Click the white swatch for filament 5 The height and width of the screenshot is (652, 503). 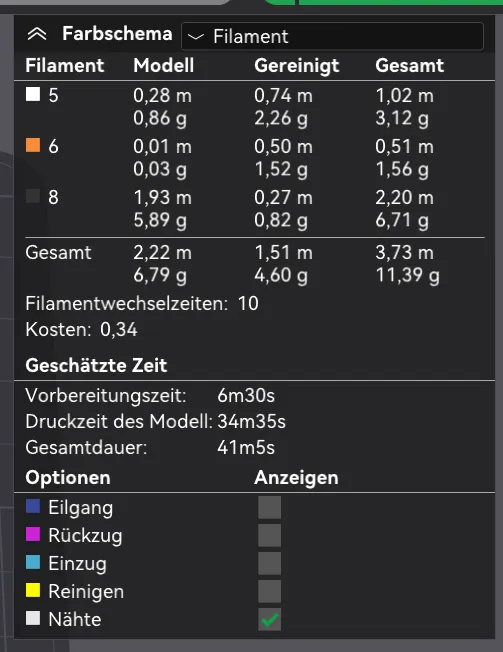point(33,94)
